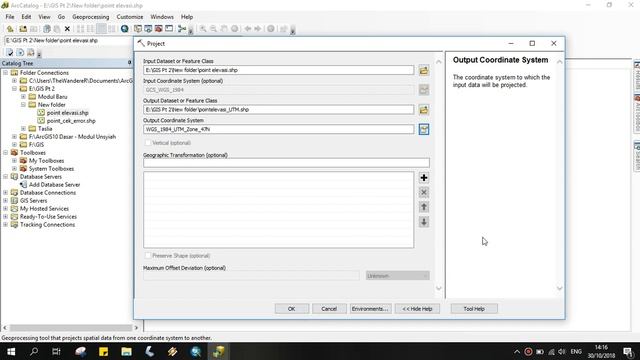Open the File menu
Image resolution: width=640 pixels, height=360 pixels.
[x=10, y=17]
